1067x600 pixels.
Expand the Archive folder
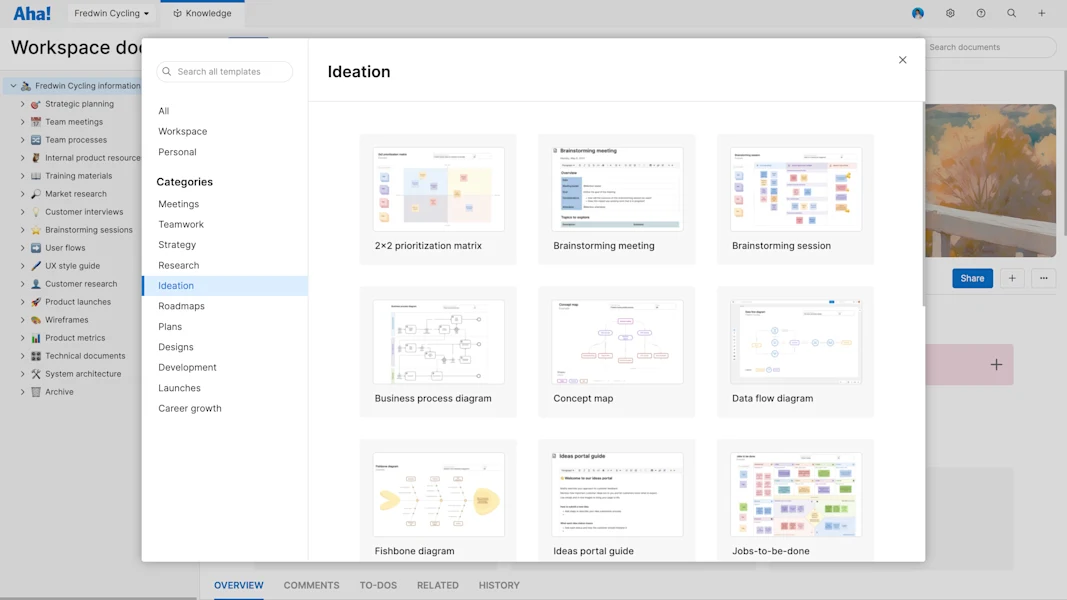[x=22, y=392]
